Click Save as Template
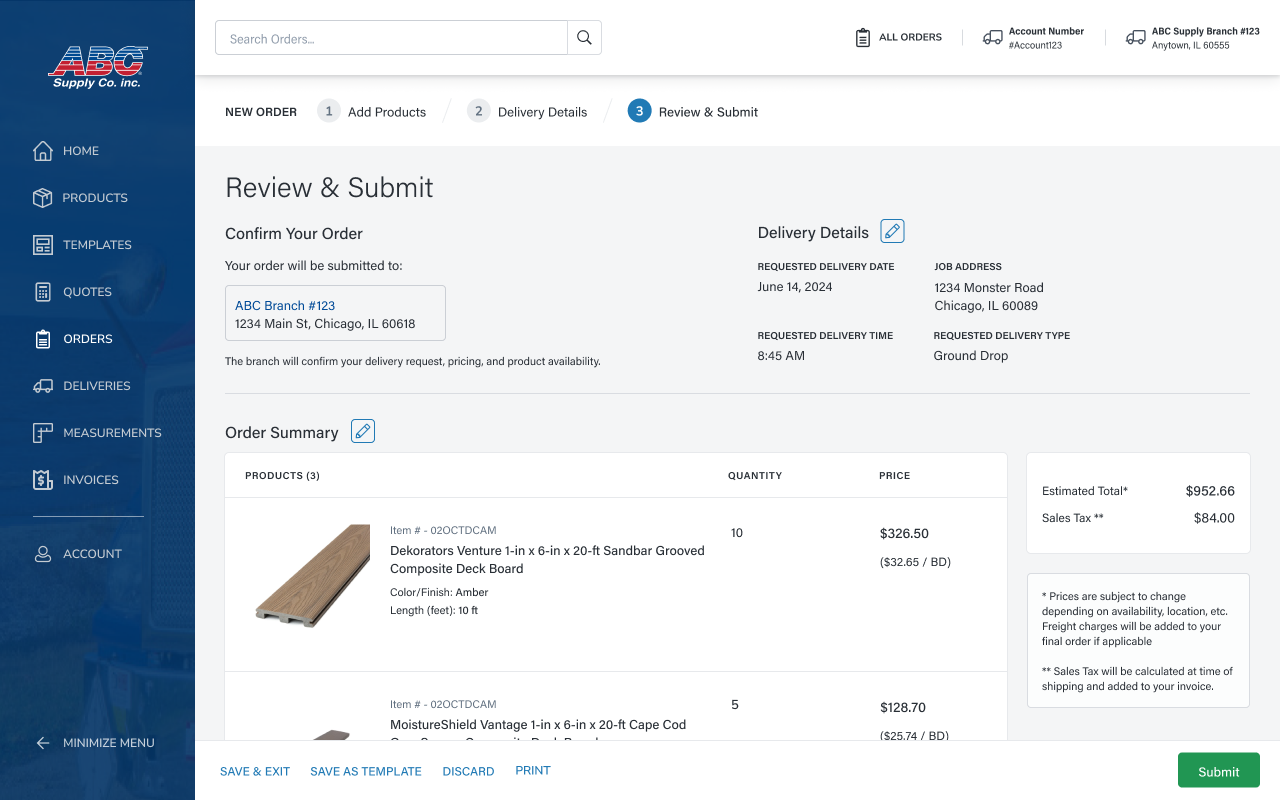 click(x=366, y=771)
